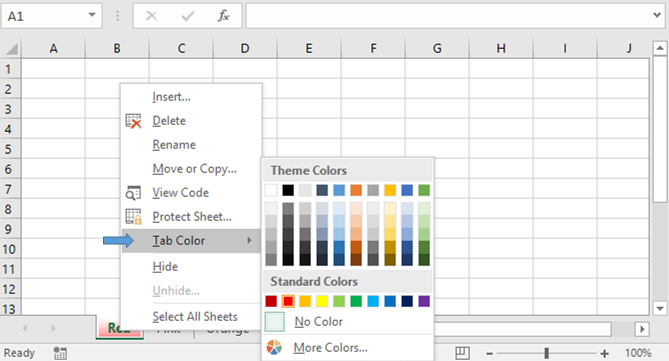Image resolution: width=669 pixels, height=361 pixels.
Task: Choose Rename from the context menu
Action: pos(174,145)
